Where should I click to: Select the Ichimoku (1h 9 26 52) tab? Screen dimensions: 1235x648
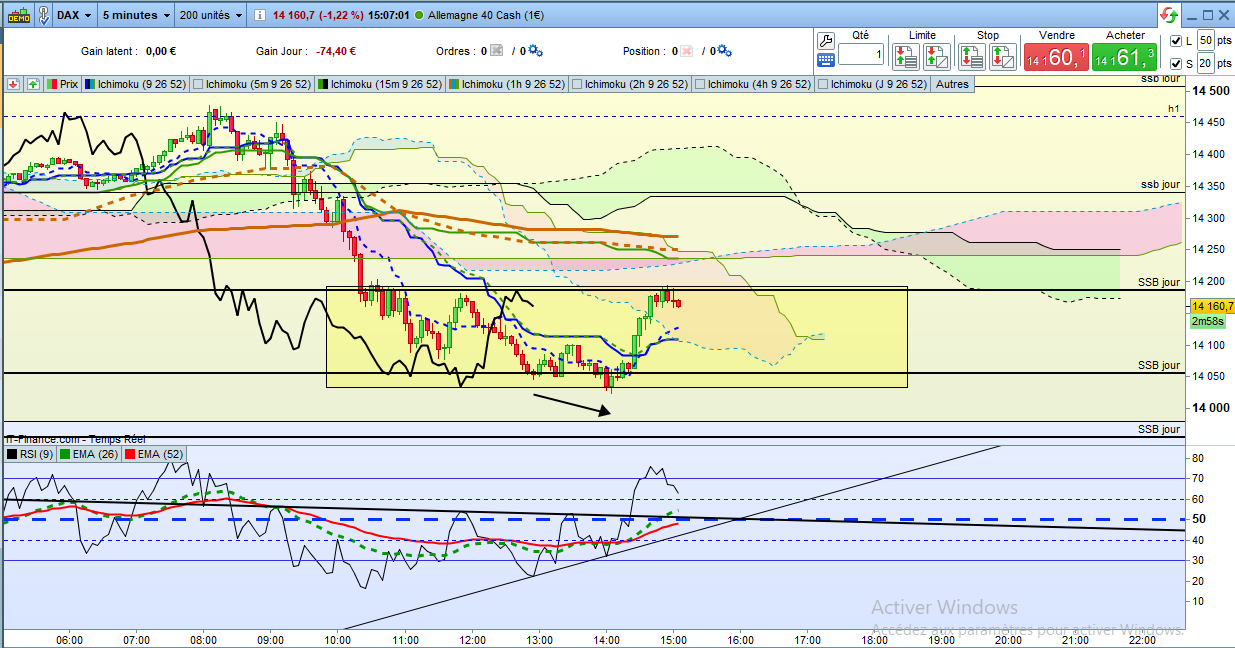click(x=507, y=85)
